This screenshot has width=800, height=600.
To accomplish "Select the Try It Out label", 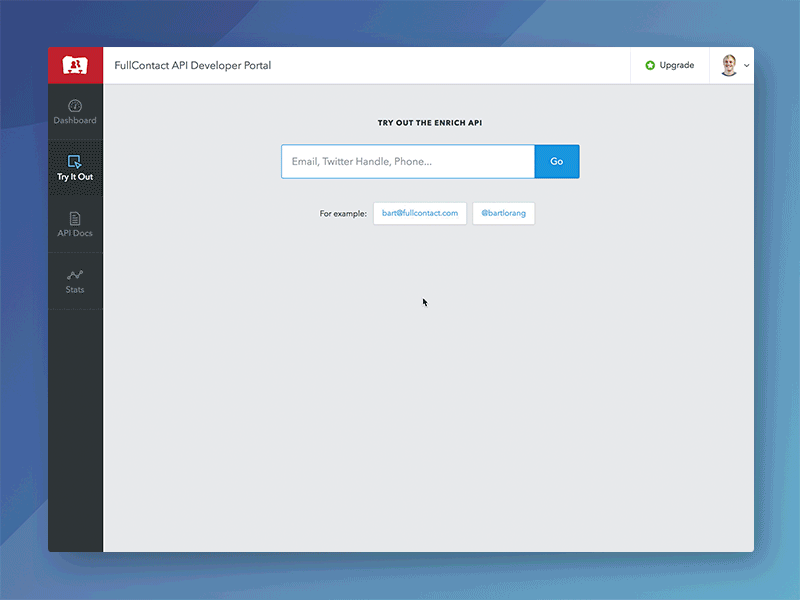I will click(x=75, y=177).
